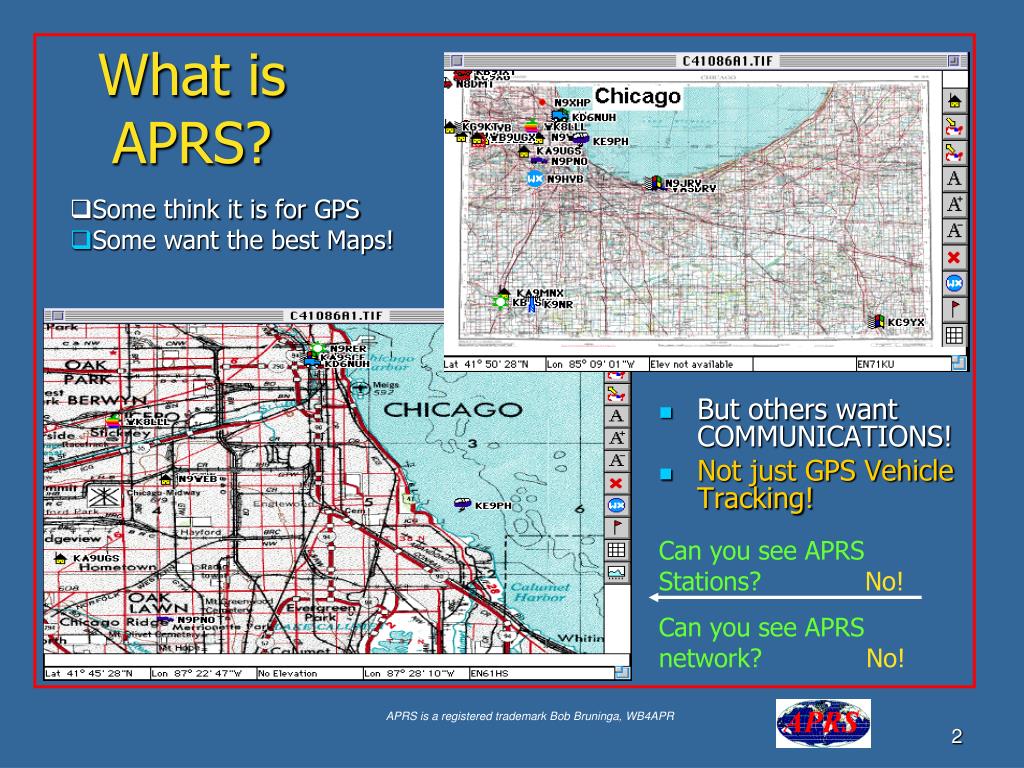The height and width of the screenshot is (768, 1024).
Task: Click the red flag icon in lower window toolbar
Action: pyautogui.click(x=616, y=528)
